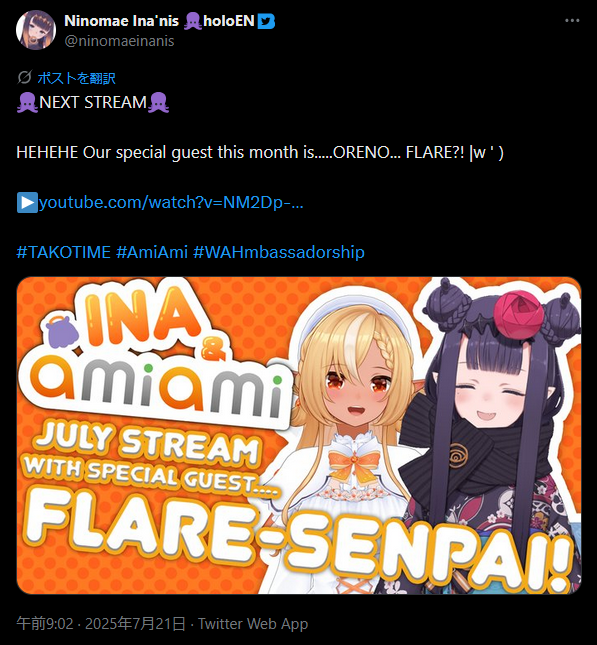Open the Ina & AmiAmi stream thumbnail

click(x=299, y=435)
